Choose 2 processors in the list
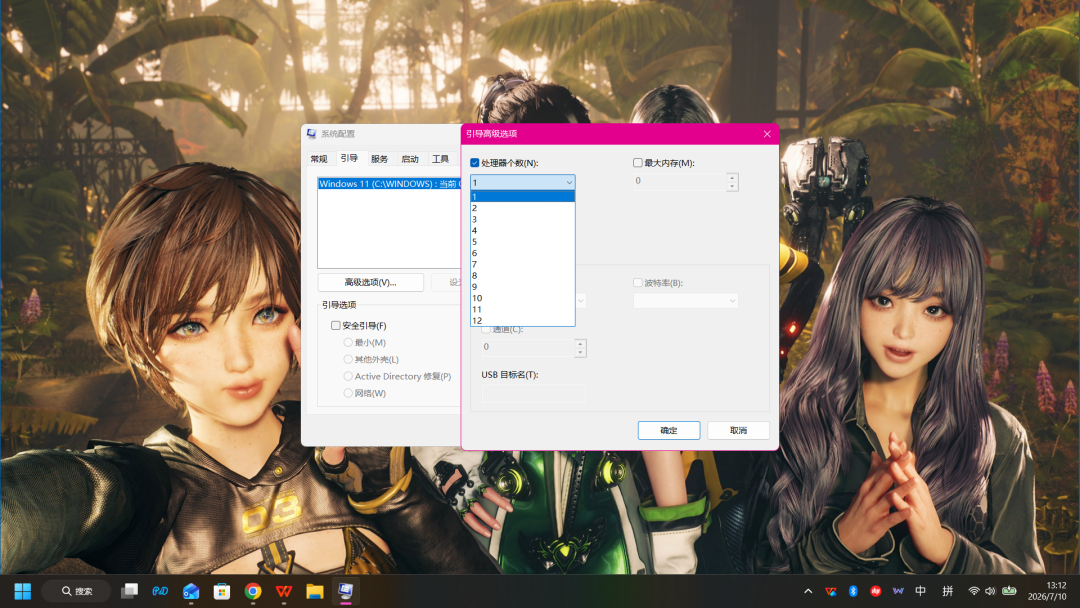 (x=523, y=208)
